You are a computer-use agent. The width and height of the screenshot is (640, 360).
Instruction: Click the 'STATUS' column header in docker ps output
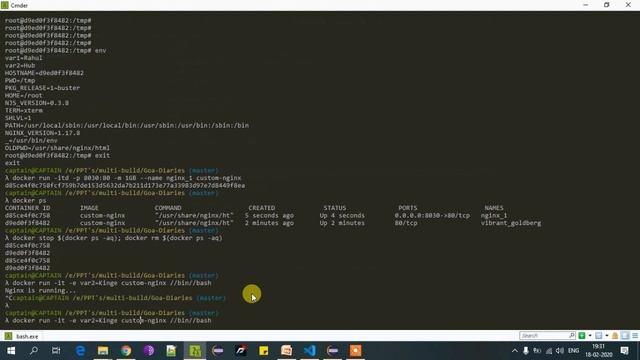(335, 208)
